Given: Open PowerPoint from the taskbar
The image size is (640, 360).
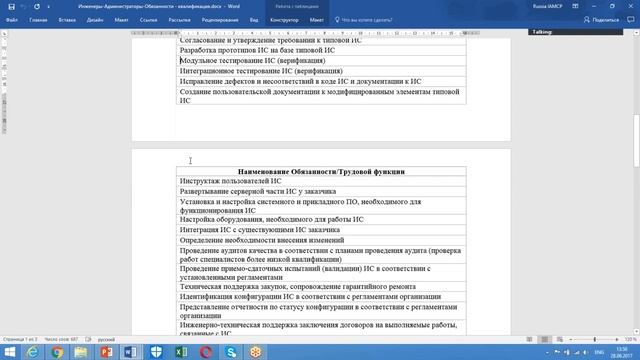Looking at the screenshot, I should [106, 352].
